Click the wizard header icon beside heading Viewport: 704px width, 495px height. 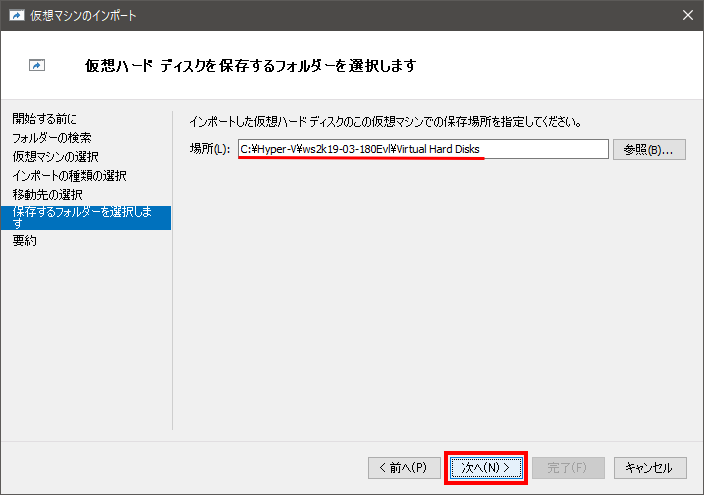tap(37, 66)
